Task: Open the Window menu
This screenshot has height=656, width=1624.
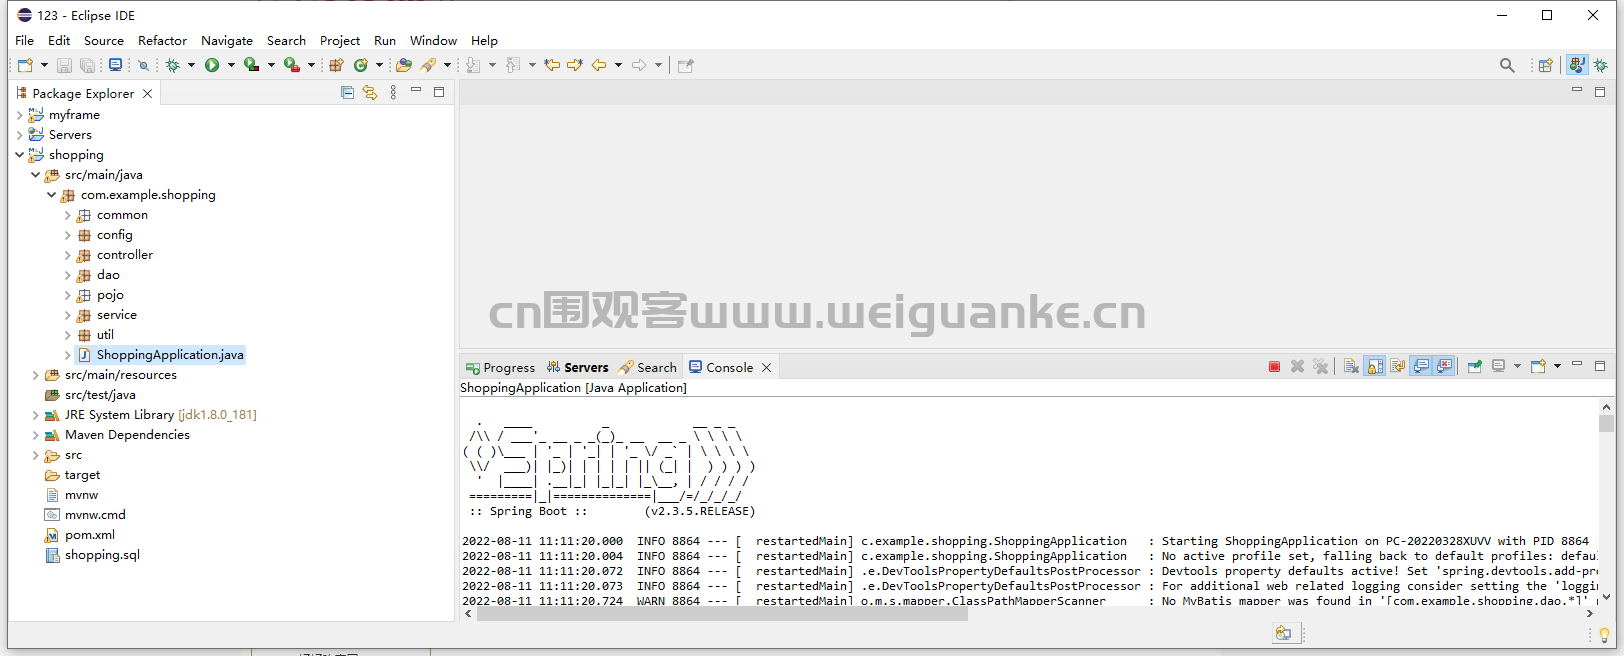Action: pos(433,41)
